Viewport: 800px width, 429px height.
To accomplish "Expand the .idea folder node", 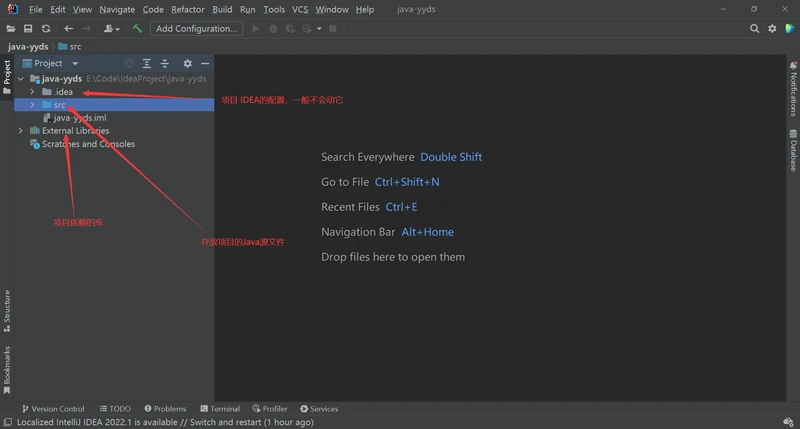I will [32, 92].
